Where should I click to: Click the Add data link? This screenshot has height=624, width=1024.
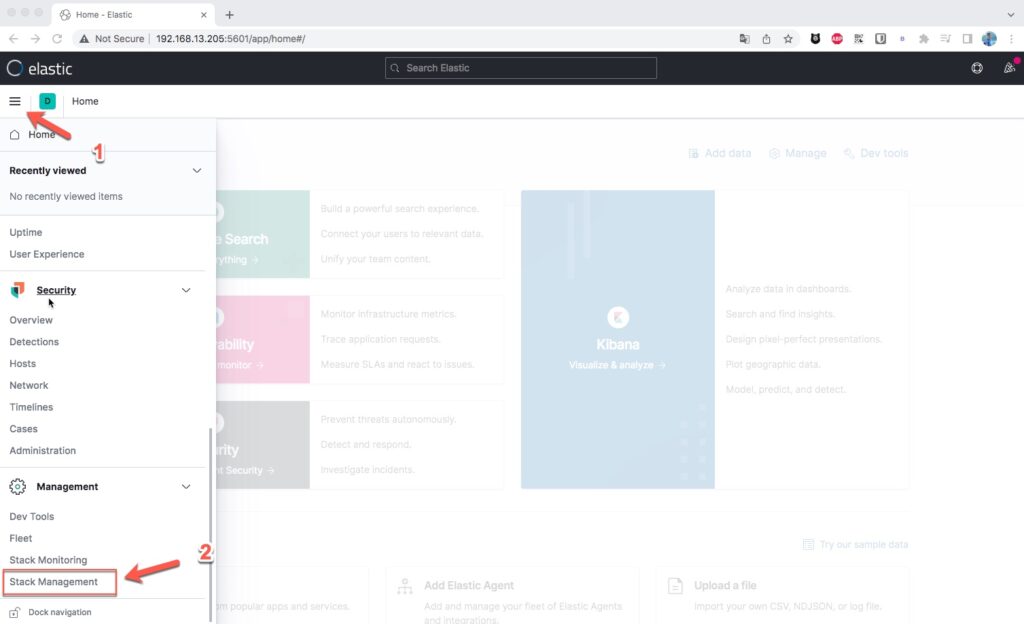tap(720, 153)
